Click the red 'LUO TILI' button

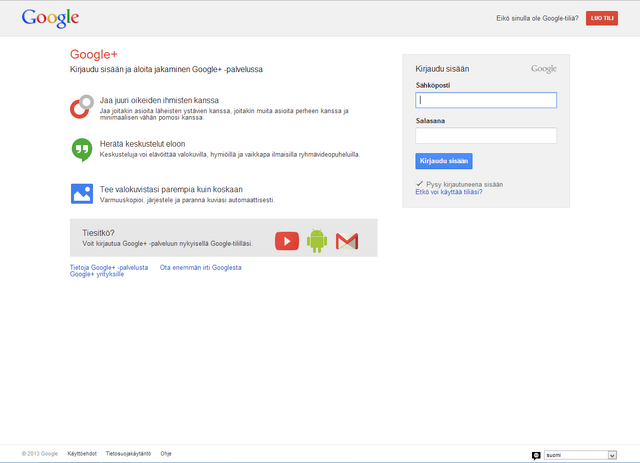click(602, 18)
